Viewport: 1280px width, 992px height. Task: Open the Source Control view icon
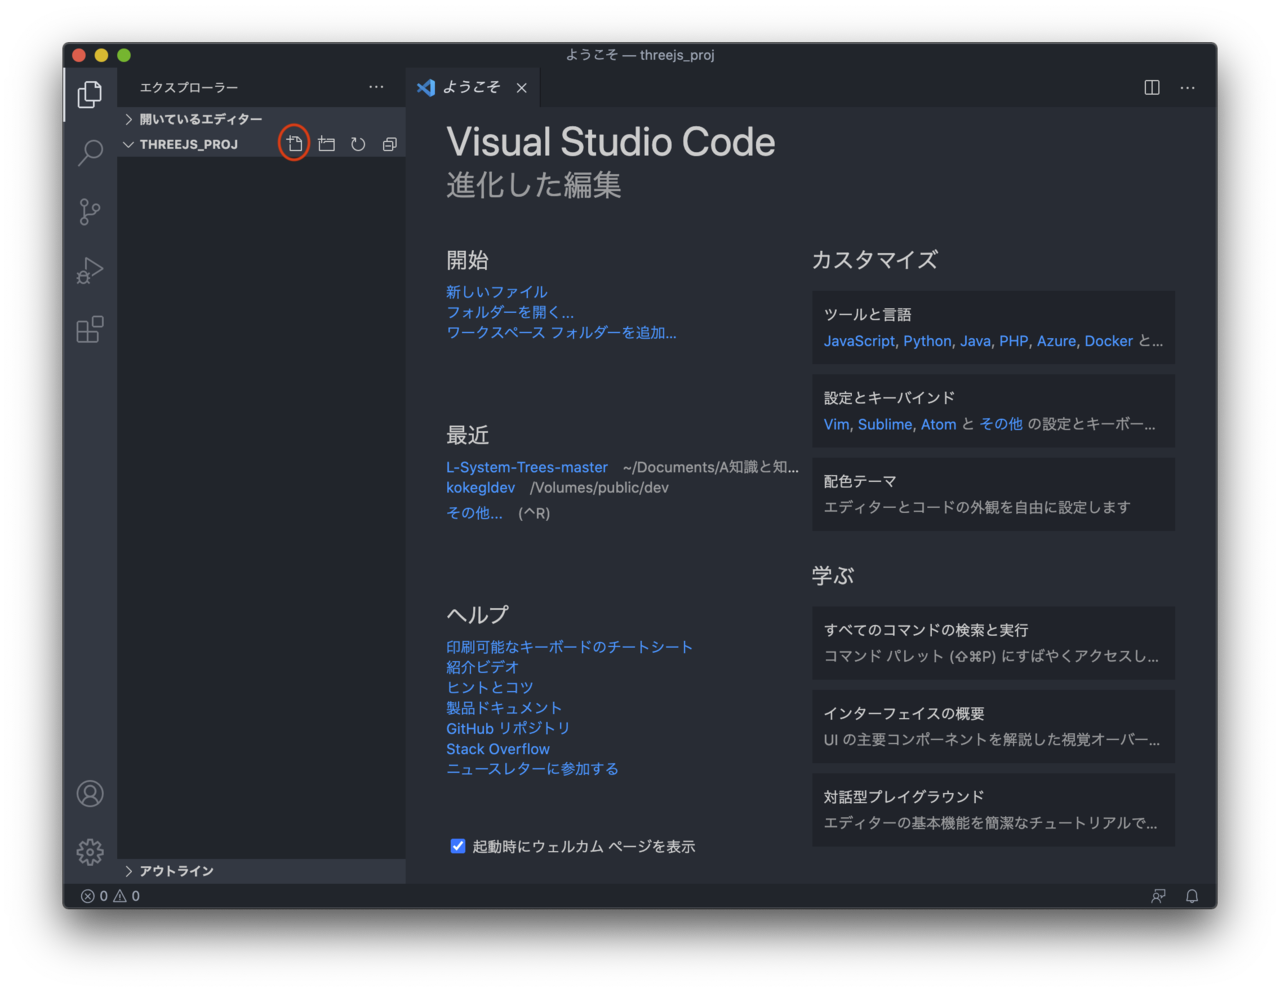(x=90, y=211)
